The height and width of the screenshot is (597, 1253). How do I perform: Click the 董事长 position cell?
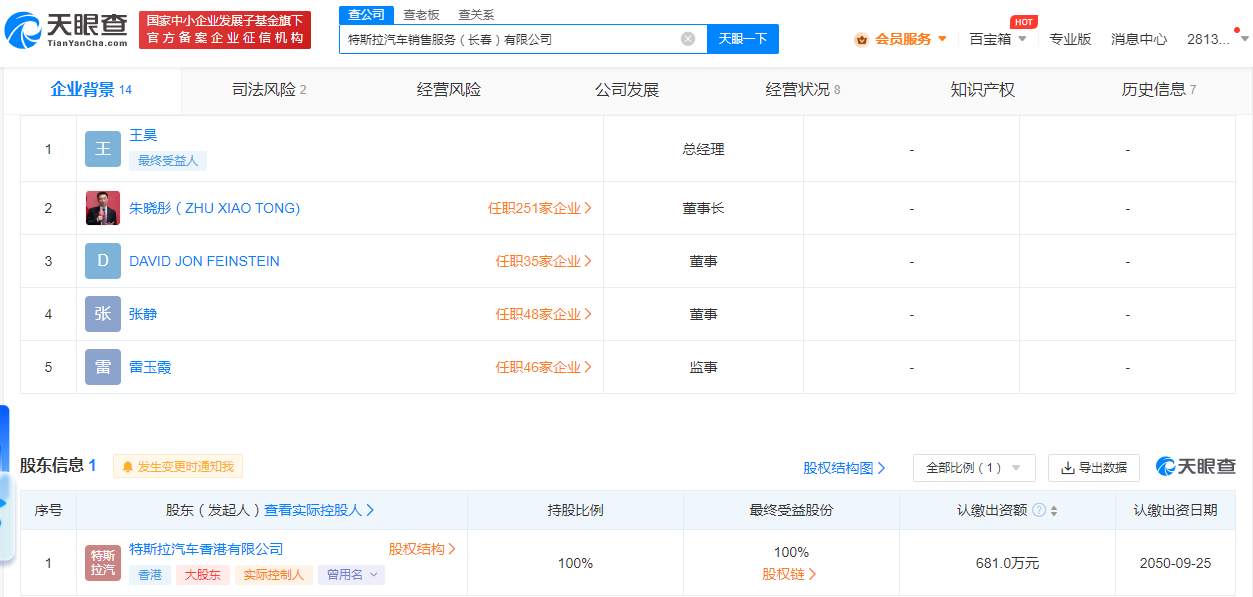[x=703, y=208]
